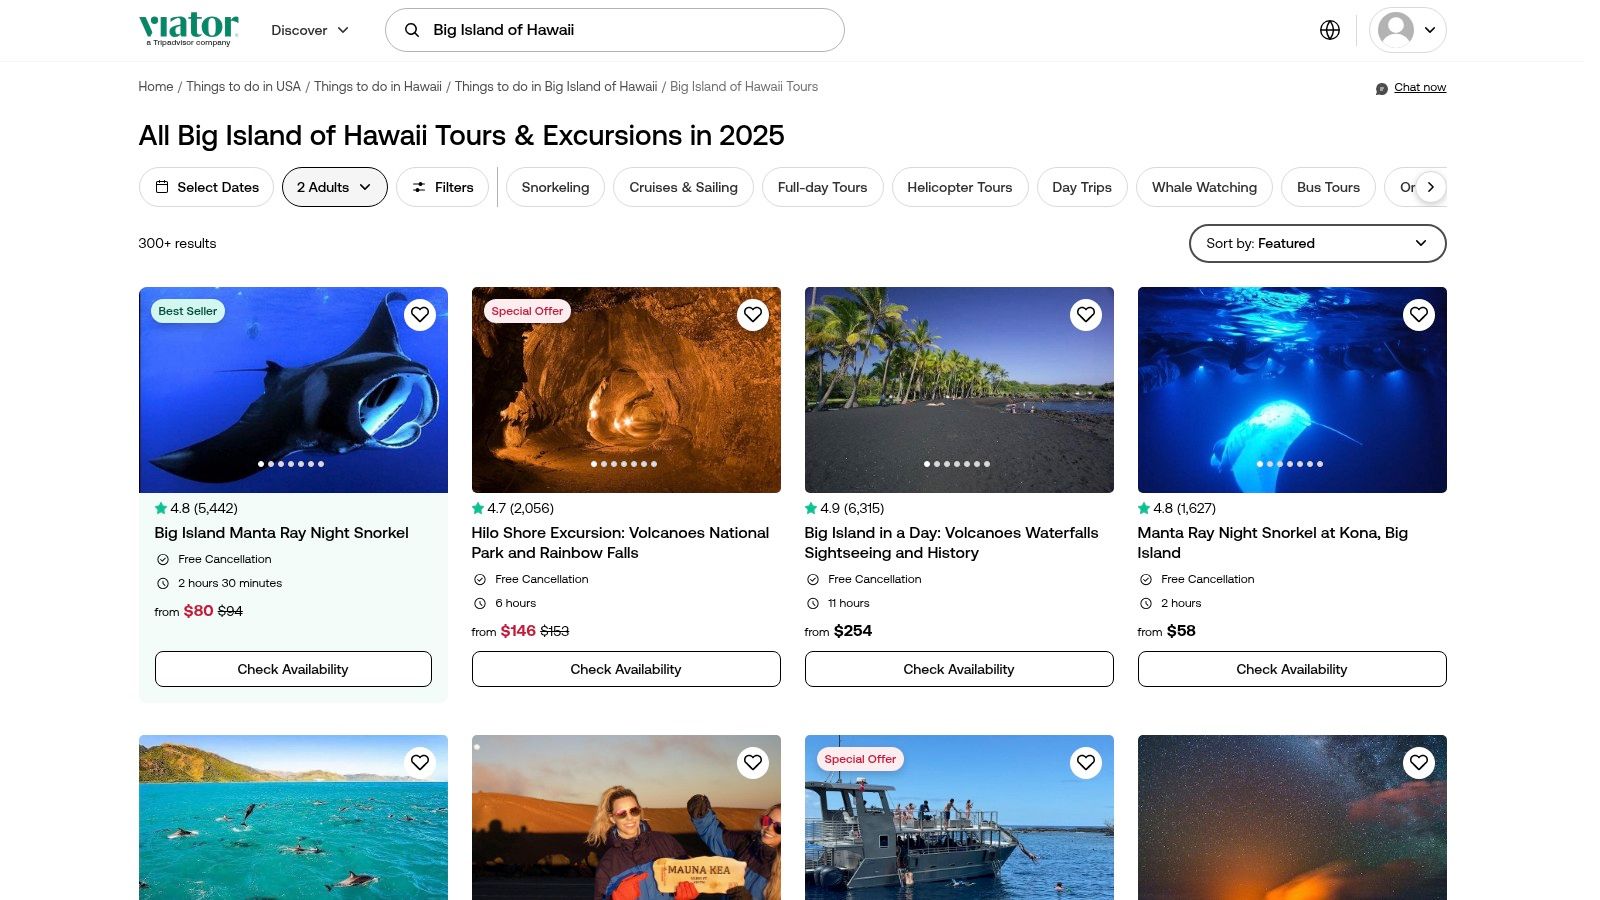
Task: Select the Snorkeling category chip
Action: pyautogui.click(x=555, y=187)
